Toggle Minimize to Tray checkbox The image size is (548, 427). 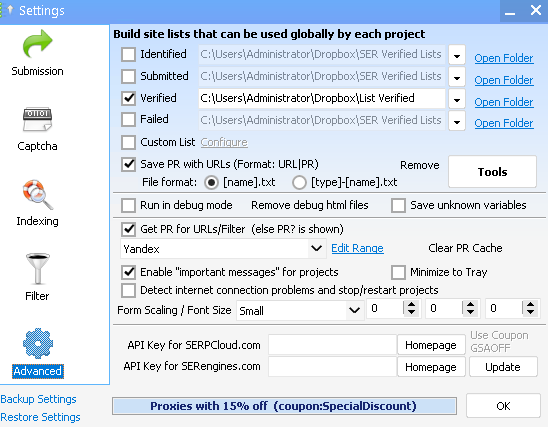[x=398, y=272]
